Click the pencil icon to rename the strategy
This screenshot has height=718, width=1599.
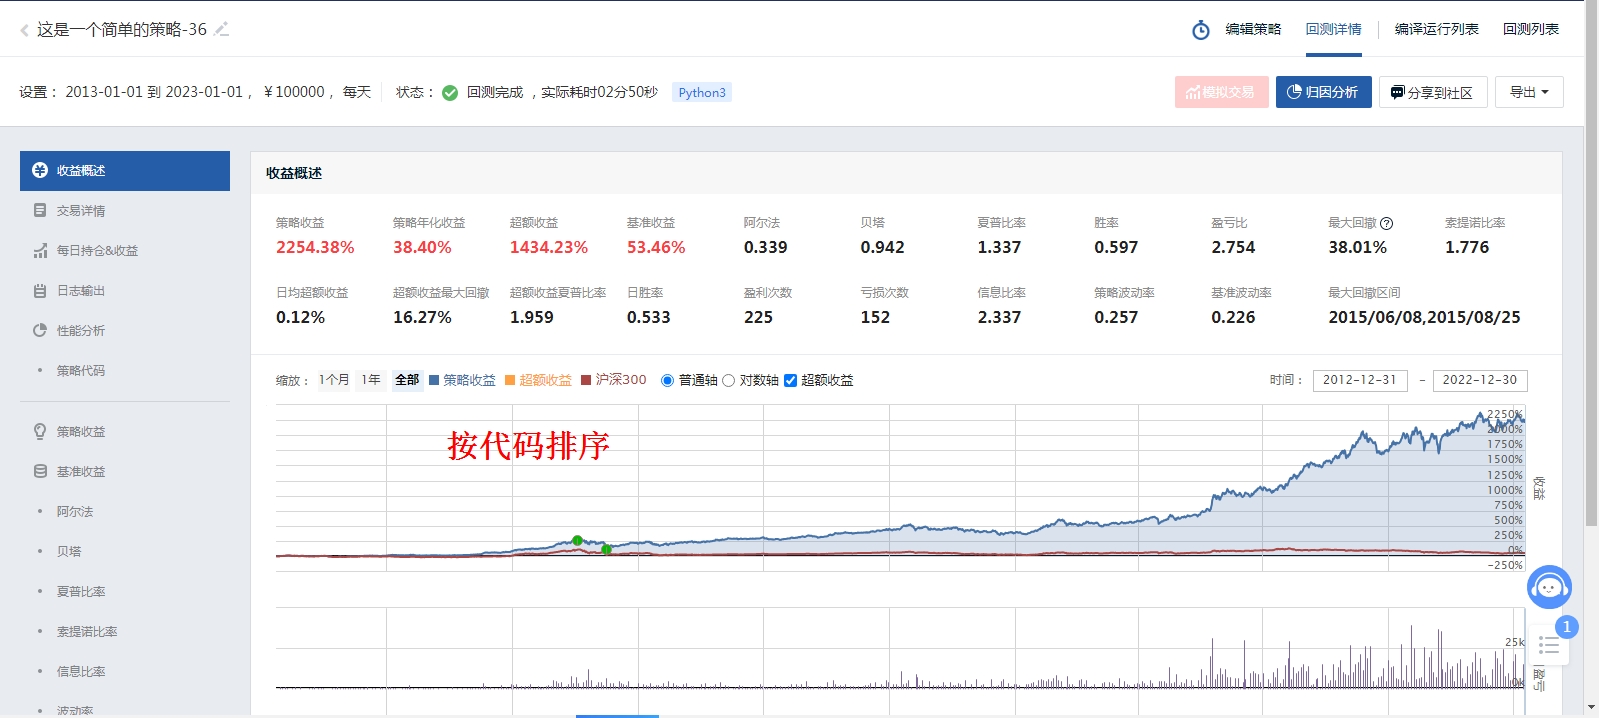coord(222,30)
